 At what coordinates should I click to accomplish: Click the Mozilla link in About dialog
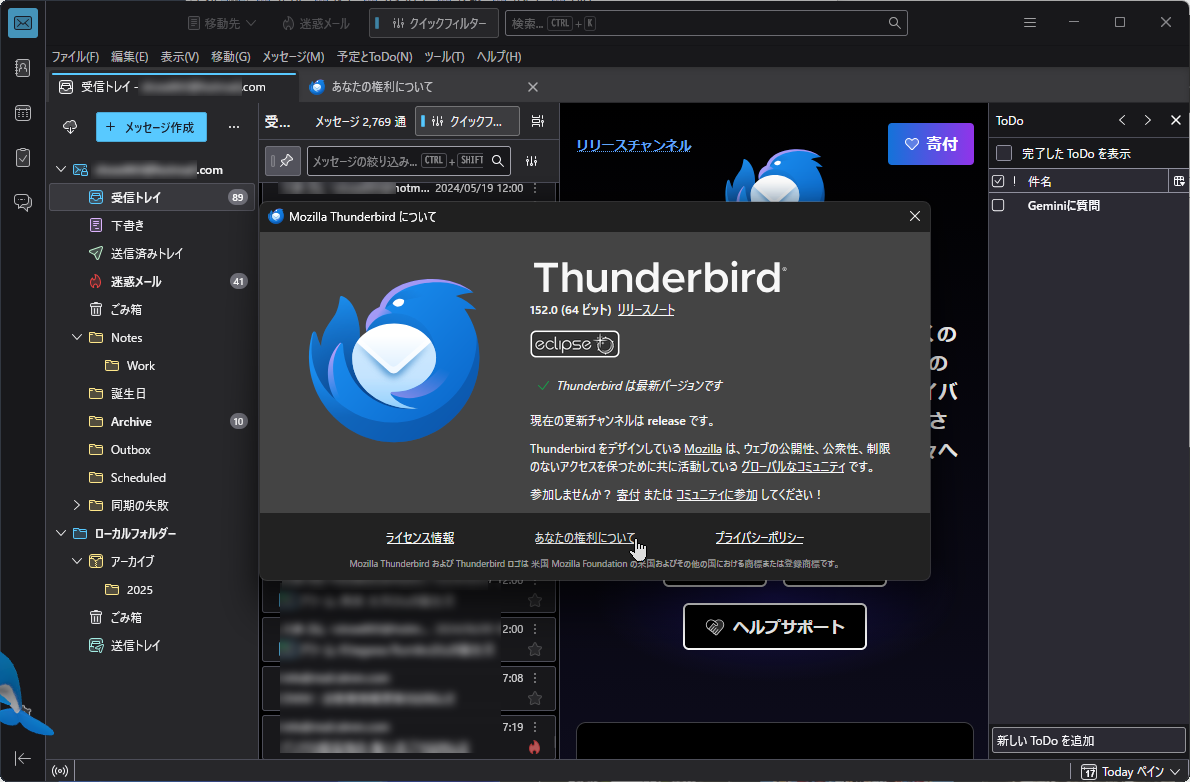pyautogui.click(x=703, y=449)
